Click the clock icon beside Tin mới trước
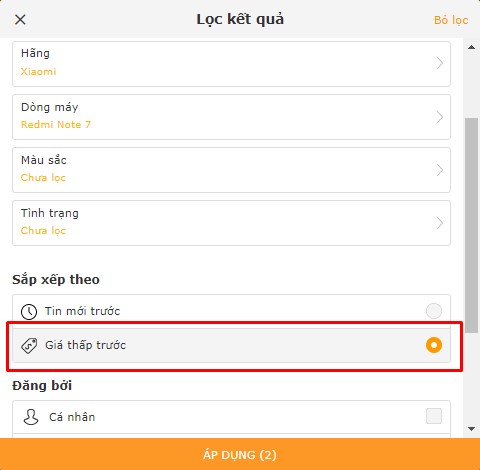 point(29,312)
